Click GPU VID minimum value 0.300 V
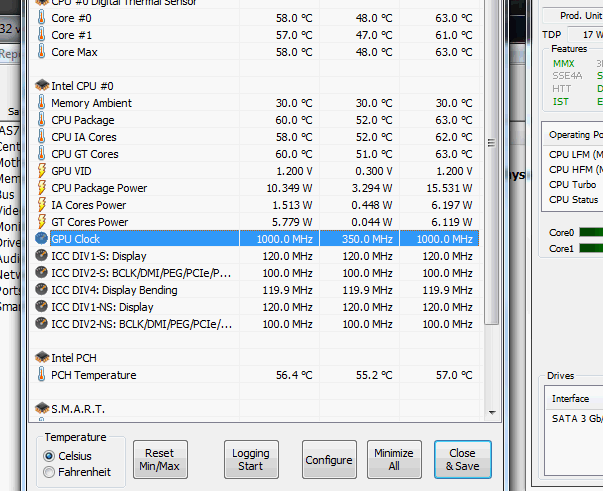603x491 pixels. click(373, 171)
